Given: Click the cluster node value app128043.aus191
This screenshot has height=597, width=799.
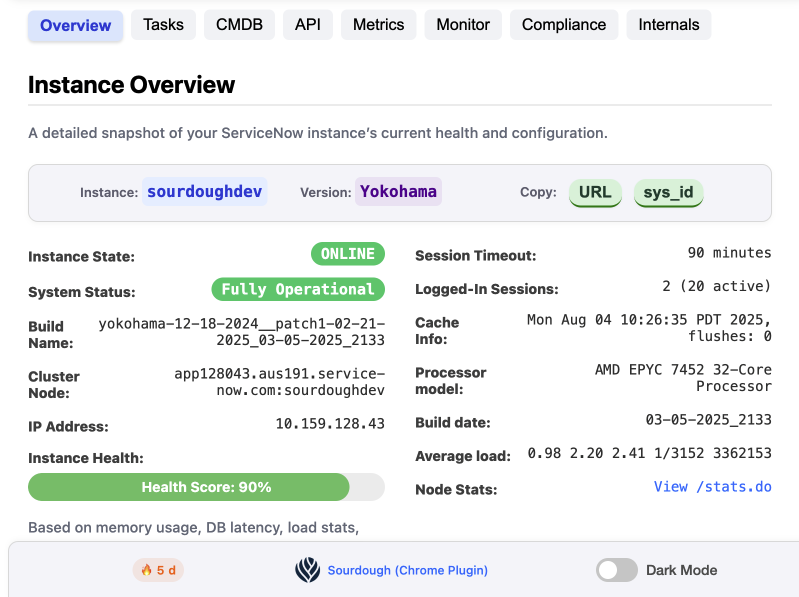Looking at the screenshot, I should (x=279, y=382).
